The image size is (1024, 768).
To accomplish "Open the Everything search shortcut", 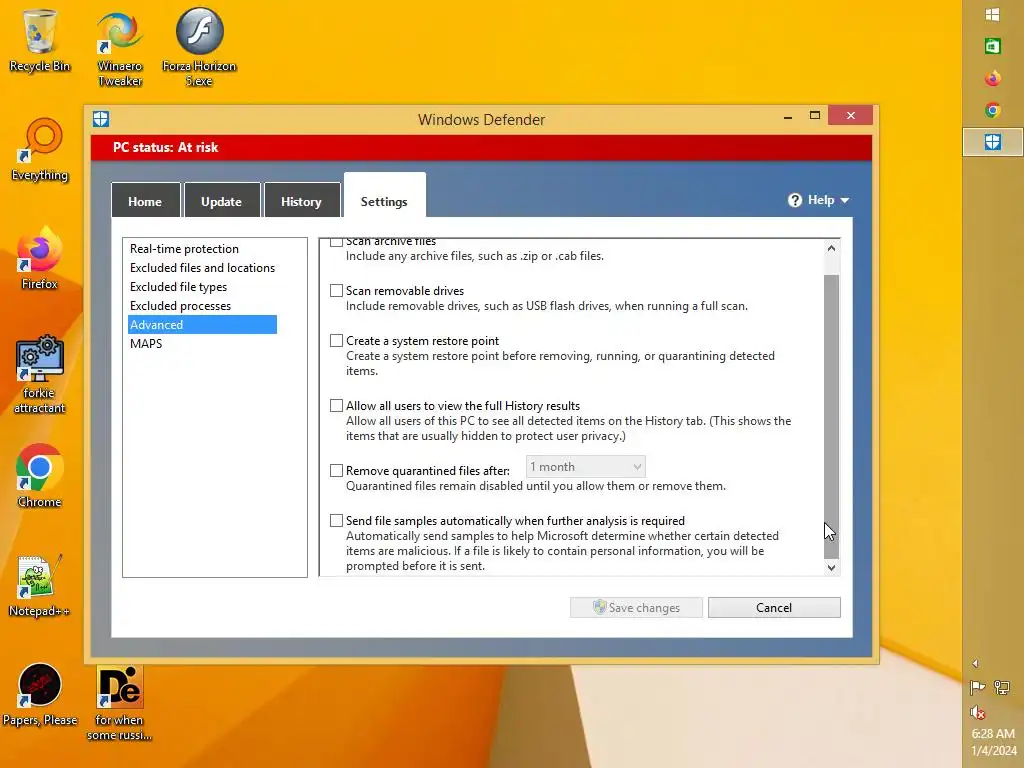I will tap(40, 150).
